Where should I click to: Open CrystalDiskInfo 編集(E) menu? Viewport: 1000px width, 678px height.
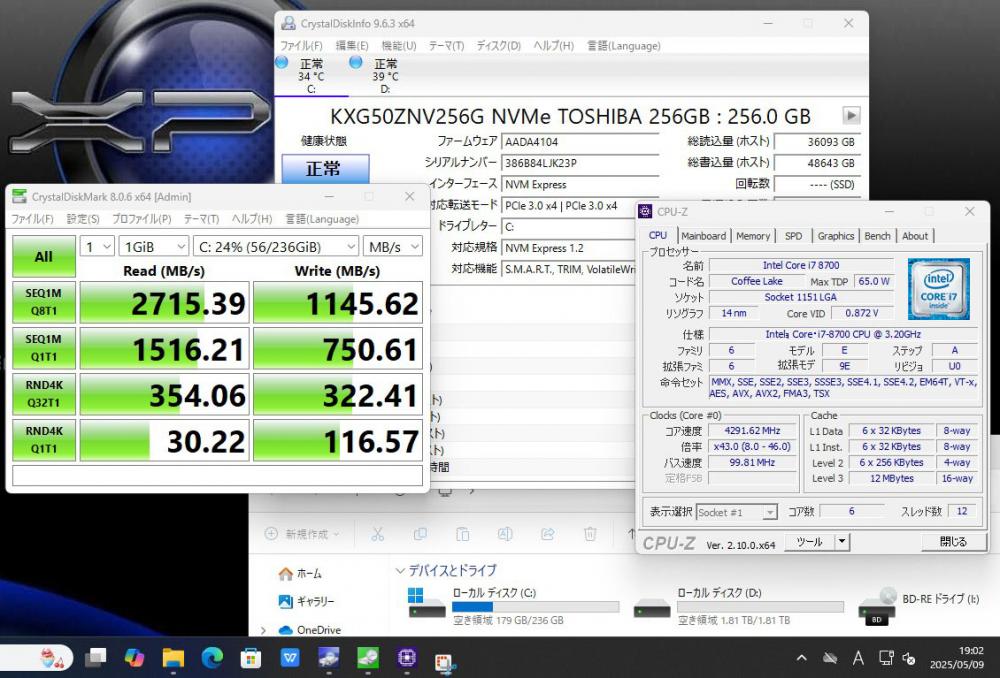pos(352,46)
